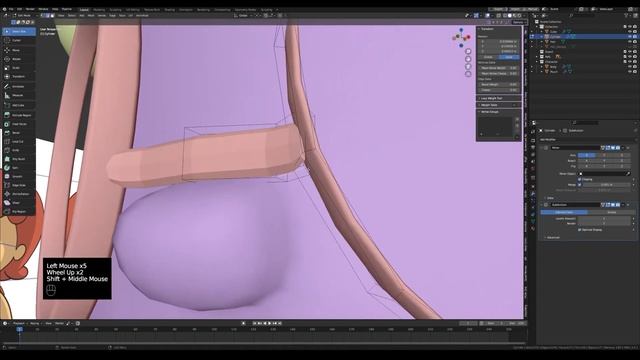The image size is (640, 360).
Task: Toggle the Merge checkbox in Mirror modifier
Action: coord(580,184)
